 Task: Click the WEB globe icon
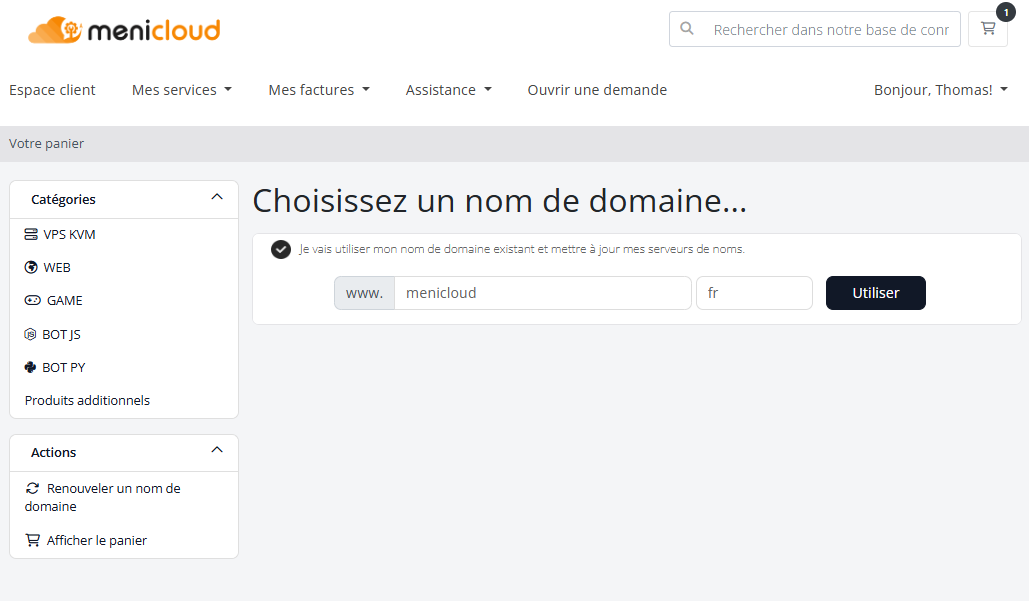click(31, 267)
